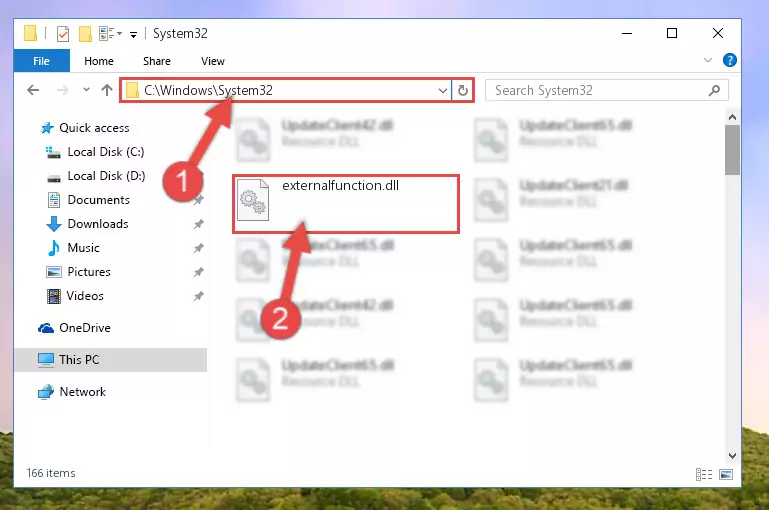Switch to Large icons view layout
The width and height of the screenshot is (769, 510).
click(726, 474)
